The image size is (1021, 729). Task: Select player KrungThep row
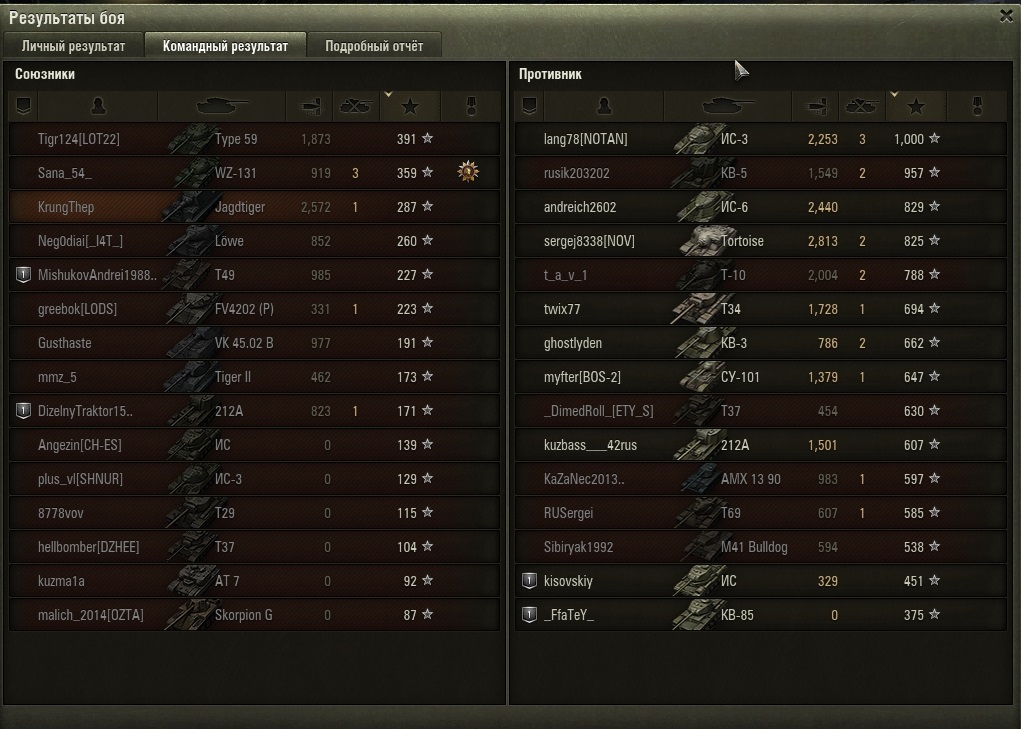(255, 207)
